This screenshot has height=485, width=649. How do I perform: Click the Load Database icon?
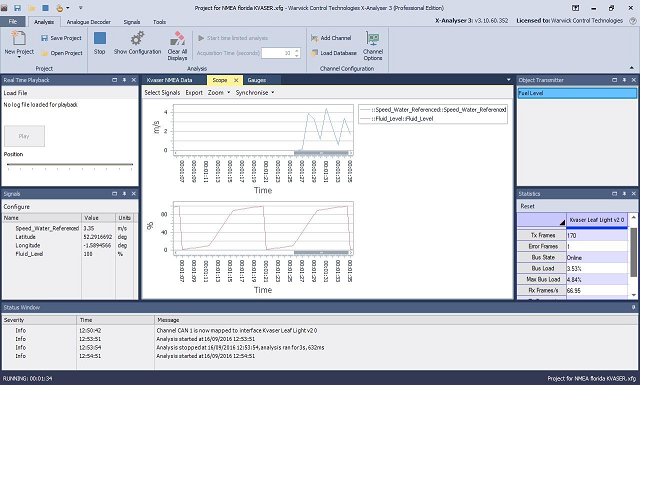pos(313,53)
